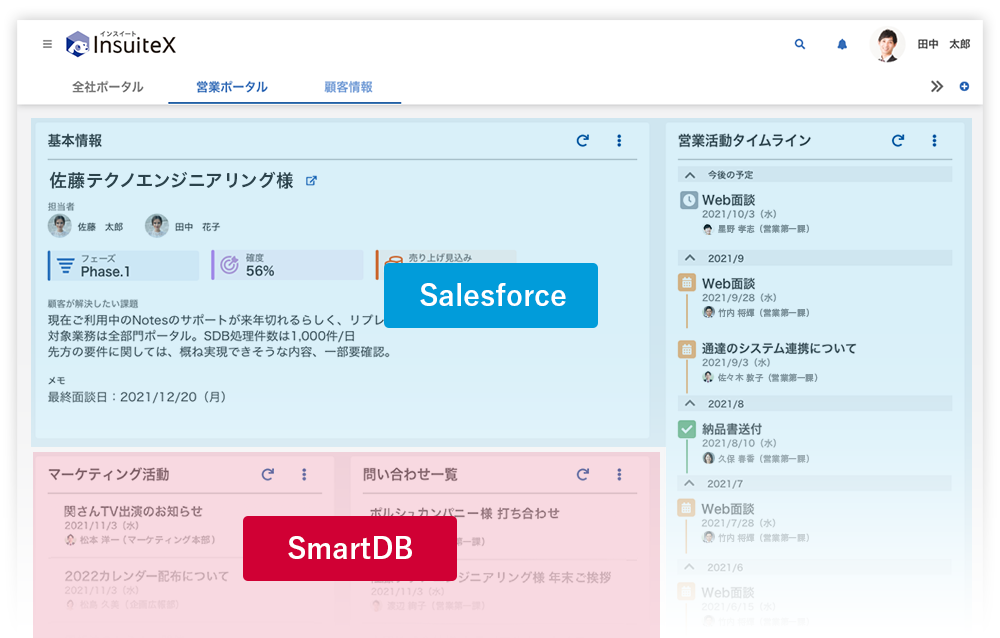Click the Salesforce label

coord(491,295)
